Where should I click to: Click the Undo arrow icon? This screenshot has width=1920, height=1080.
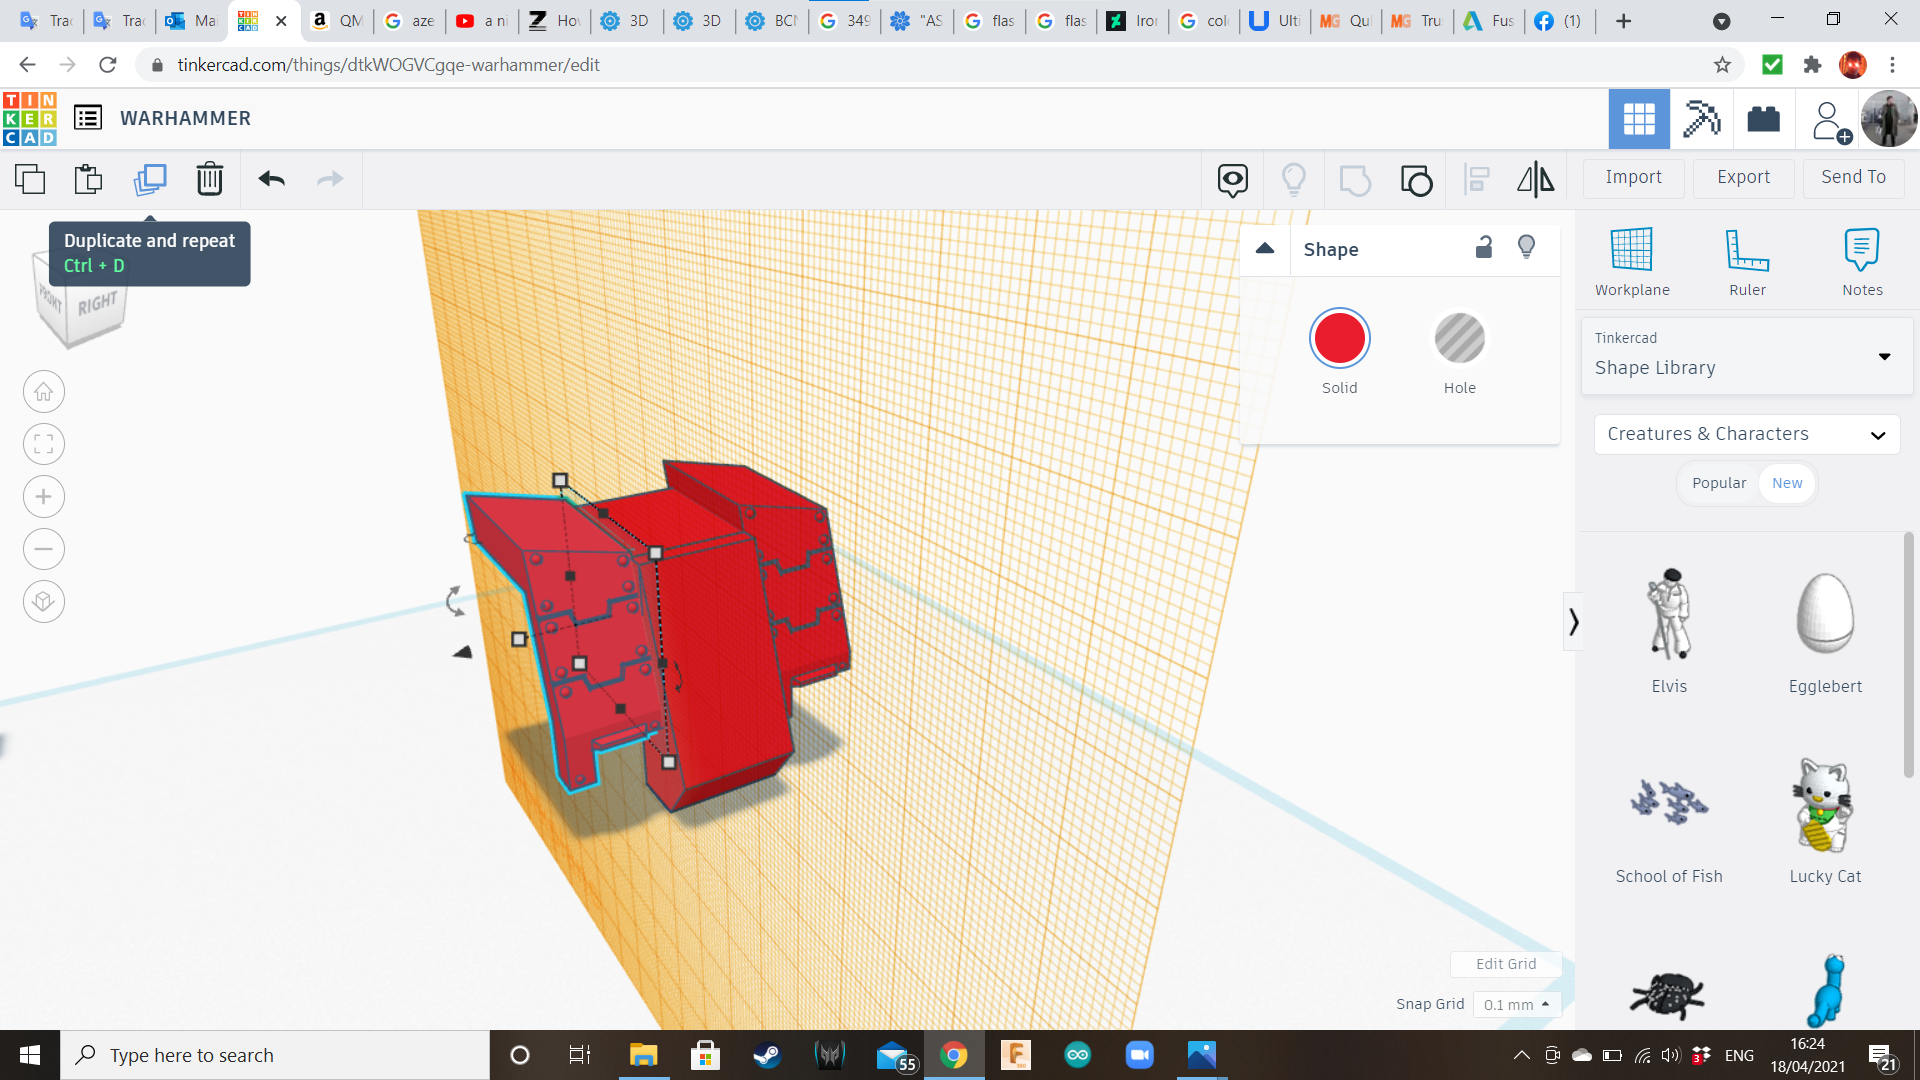[271, 179]
